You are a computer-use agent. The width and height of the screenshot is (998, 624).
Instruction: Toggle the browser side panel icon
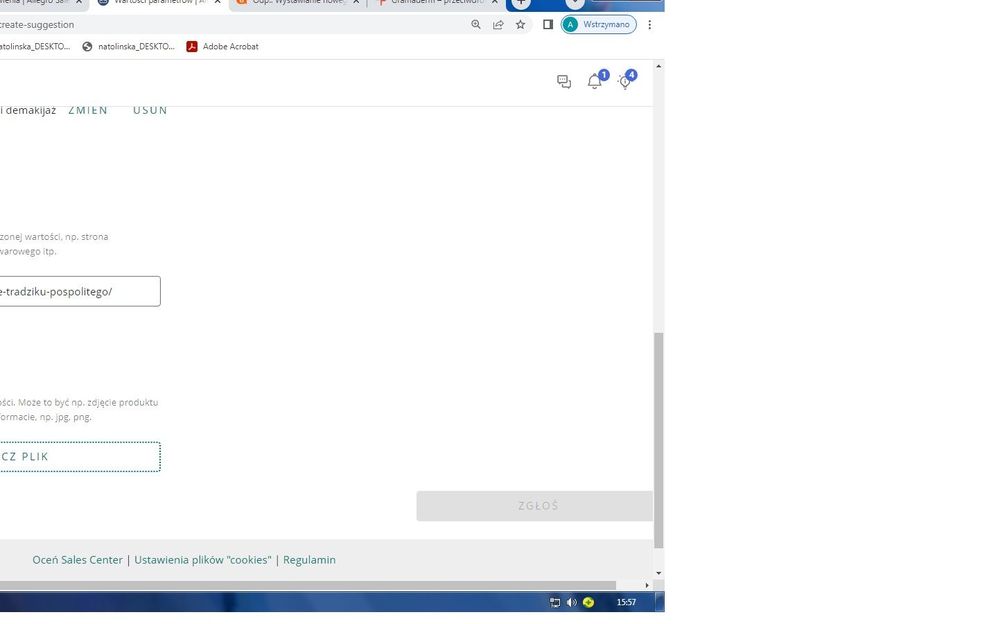548,25
